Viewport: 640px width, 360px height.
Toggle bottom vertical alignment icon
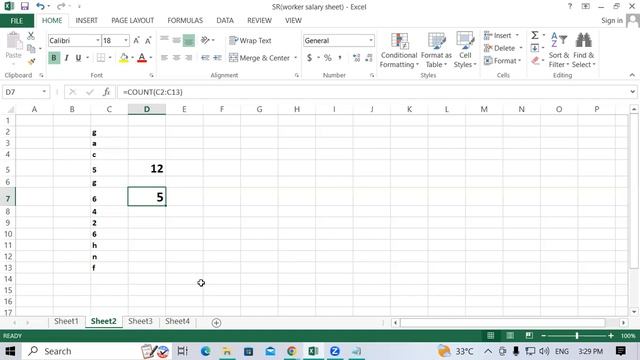(189, 40)
